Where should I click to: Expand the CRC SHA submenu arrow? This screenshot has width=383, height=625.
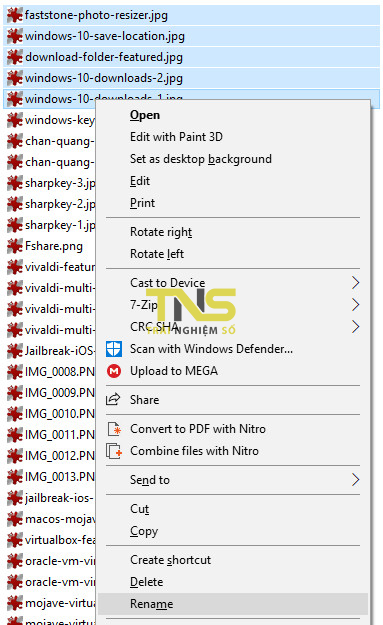[x=356, y=327]
